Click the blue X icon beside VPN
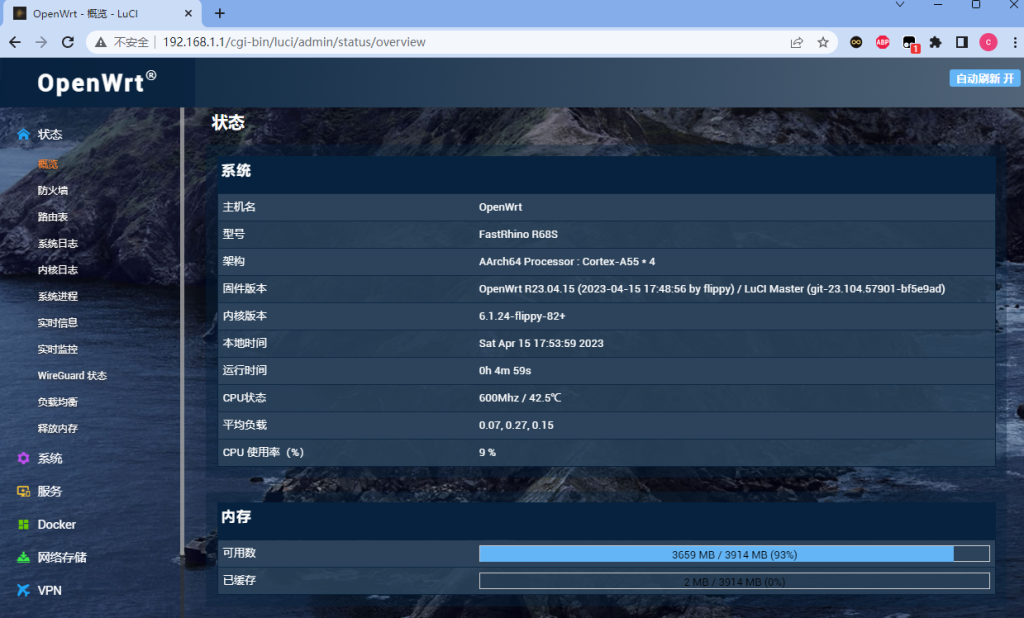Image resolution: width=1024 pixels, height=618 pixels. [x=24, y=591]
